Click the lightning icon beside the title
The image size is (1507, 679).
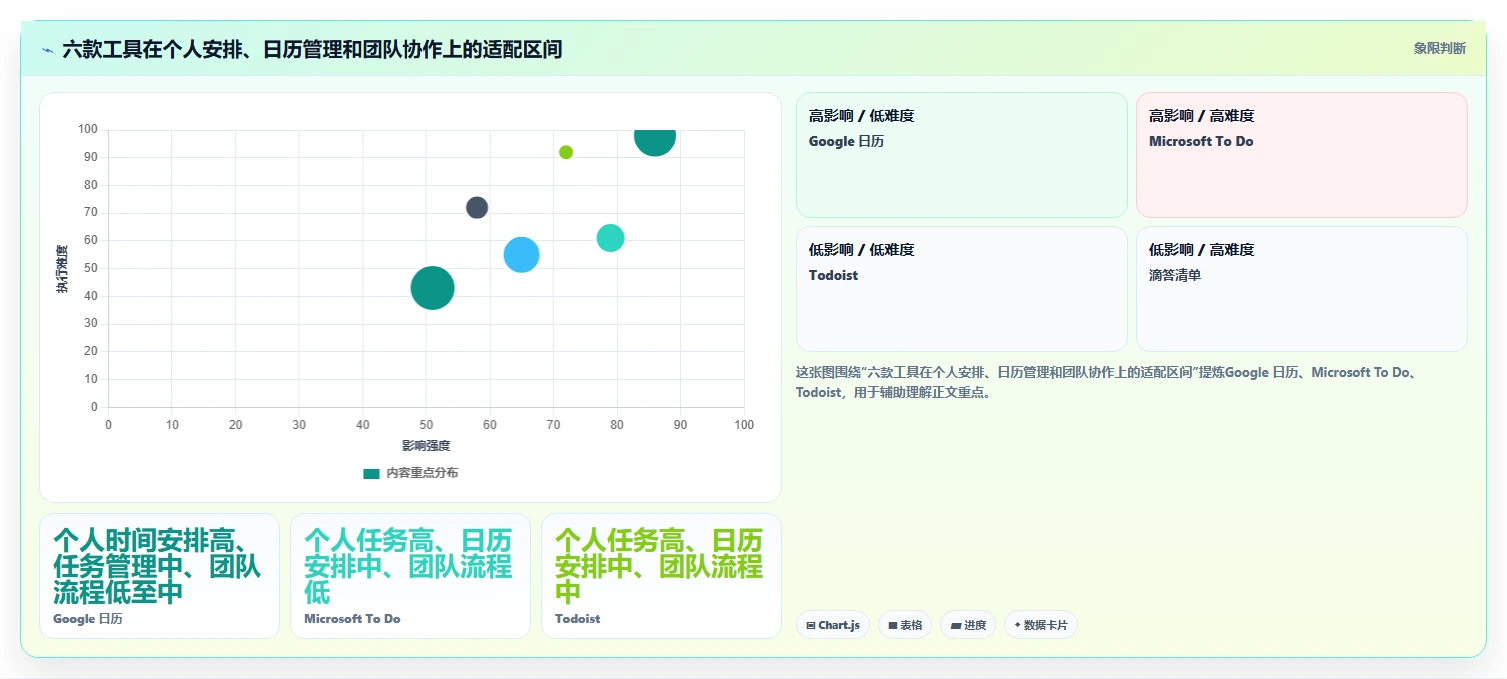[48, 49]
